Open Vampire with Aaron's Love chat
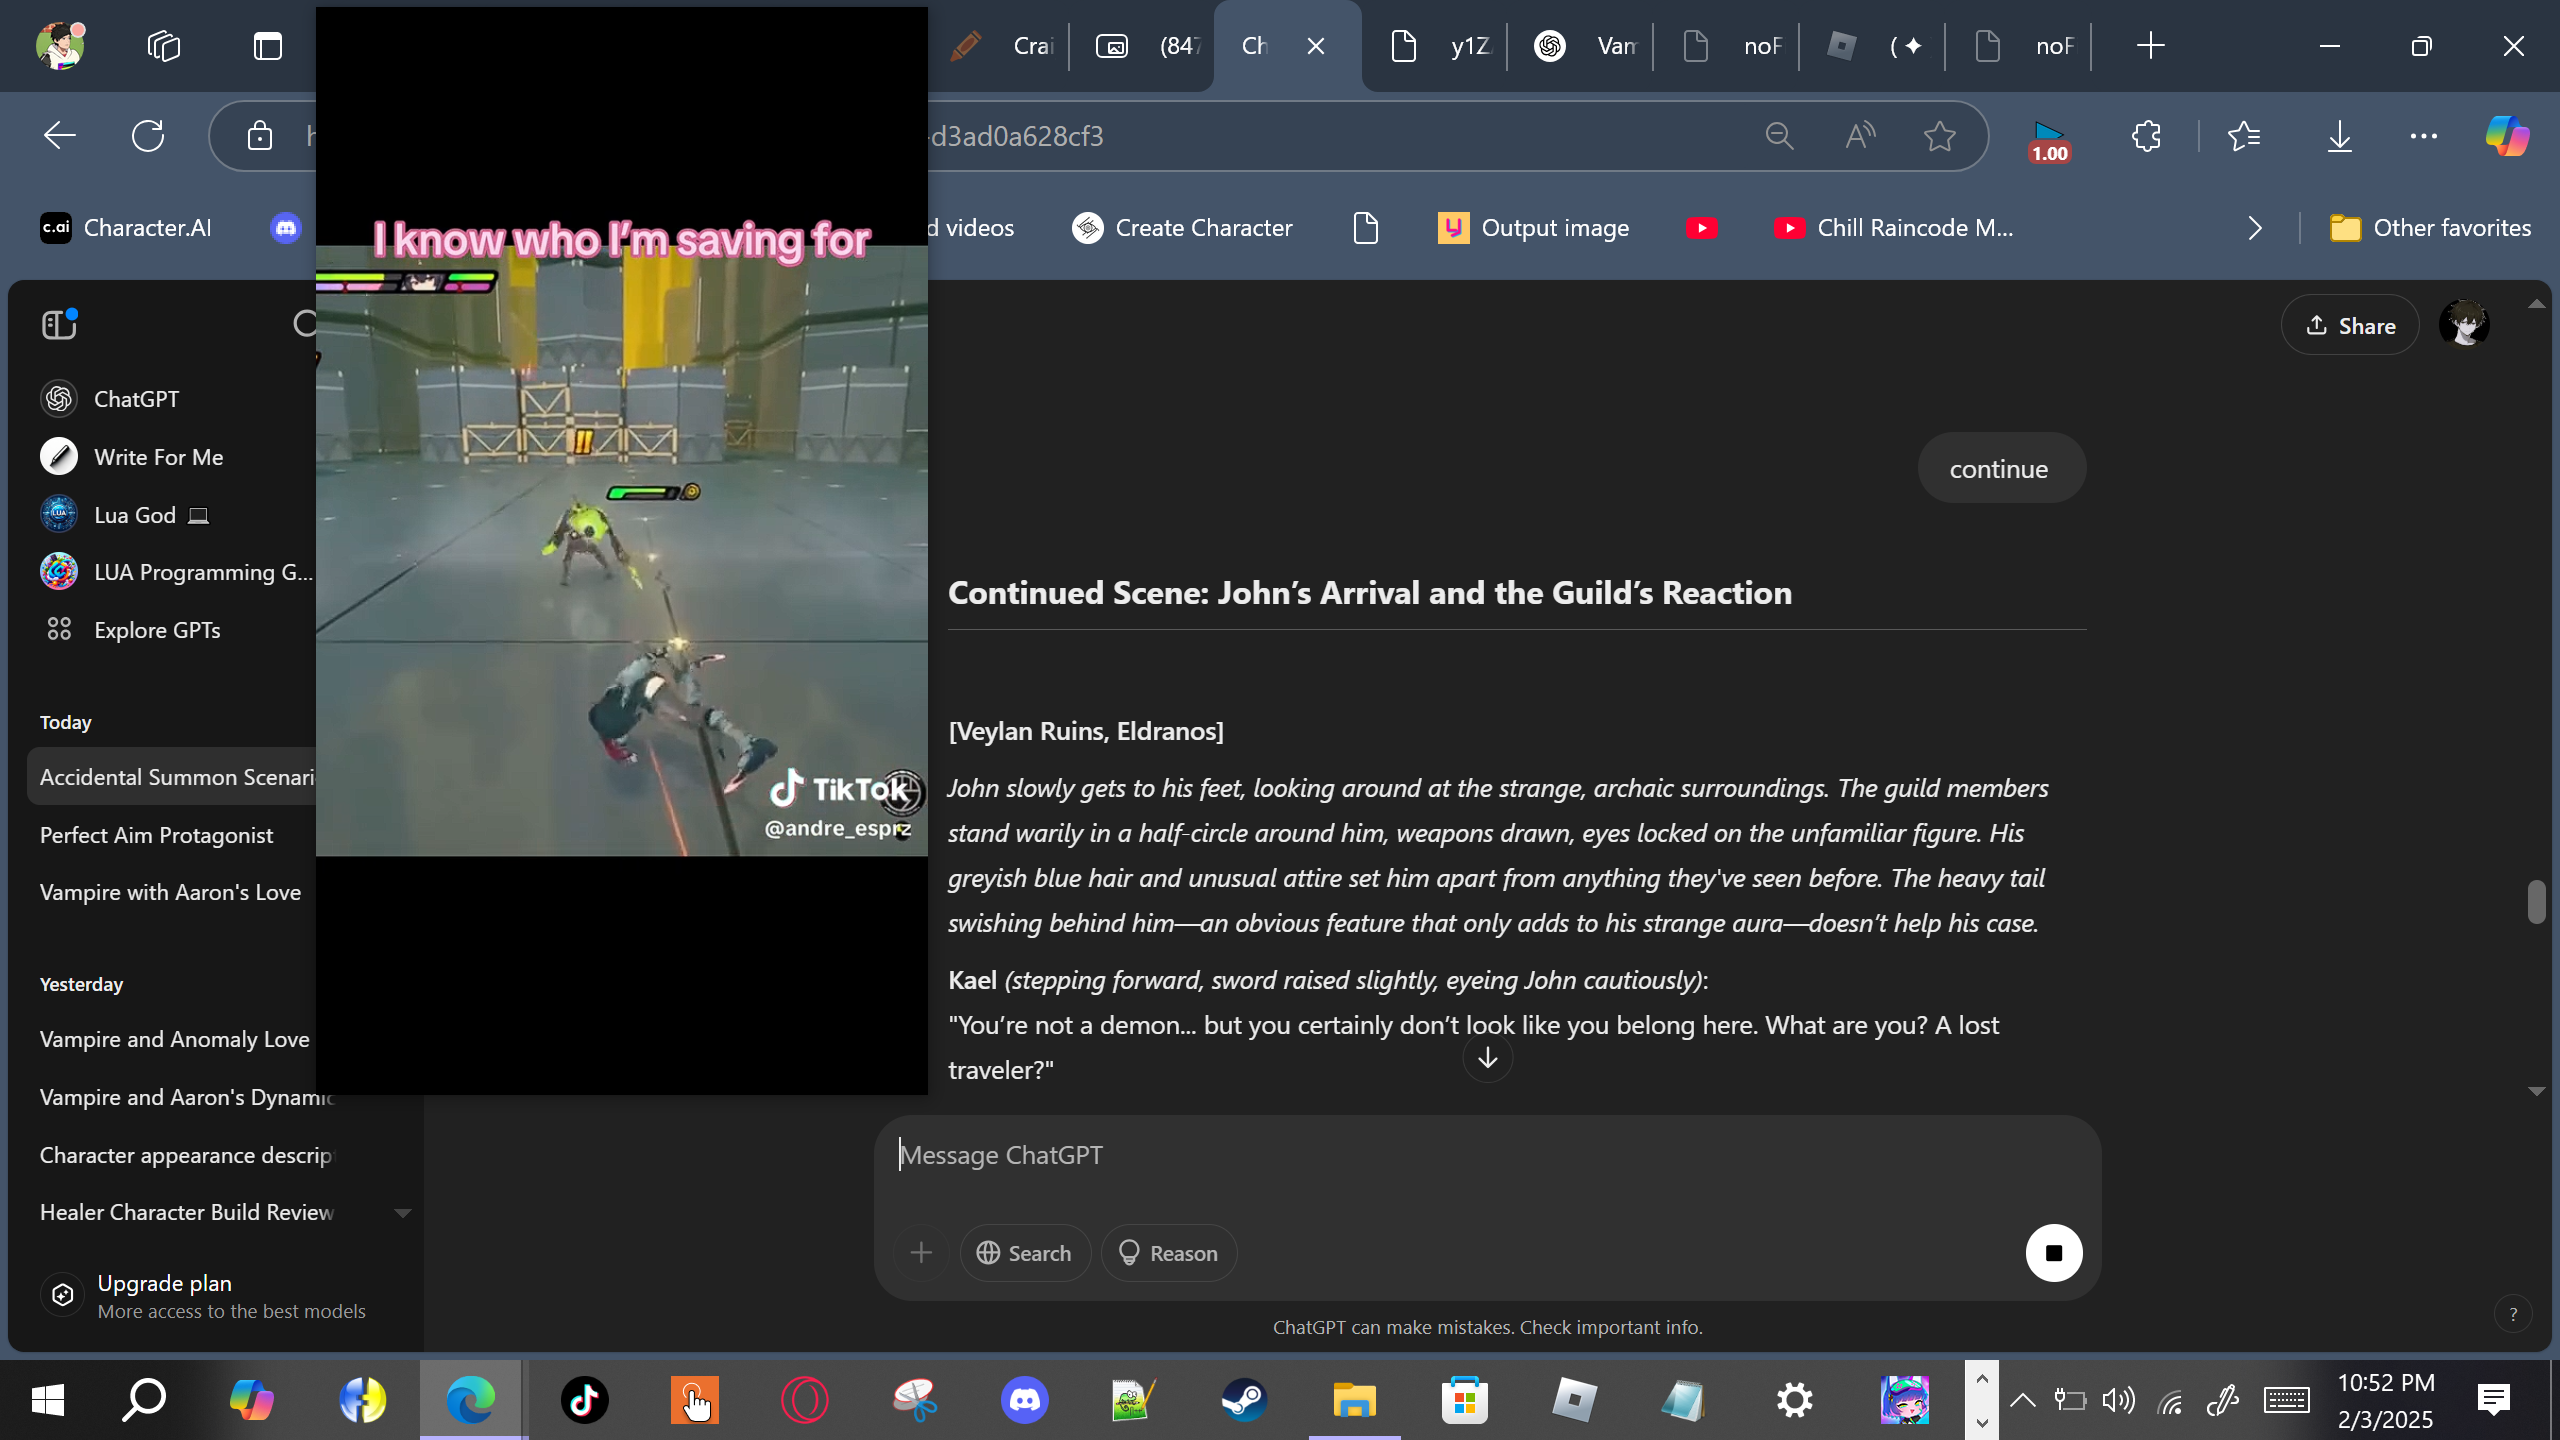This screenshot has width=2560, height=1440. point(171,892)
